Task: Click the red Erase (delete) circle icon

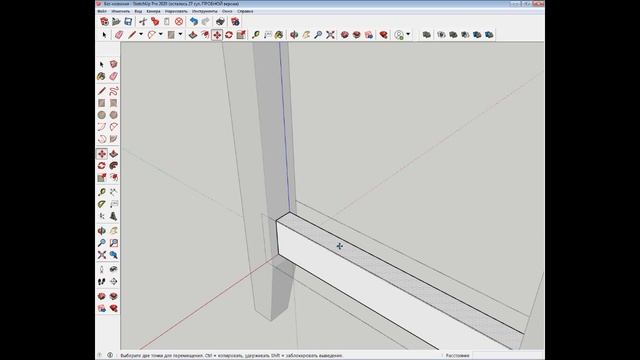Action: click(x=179, y=22)
